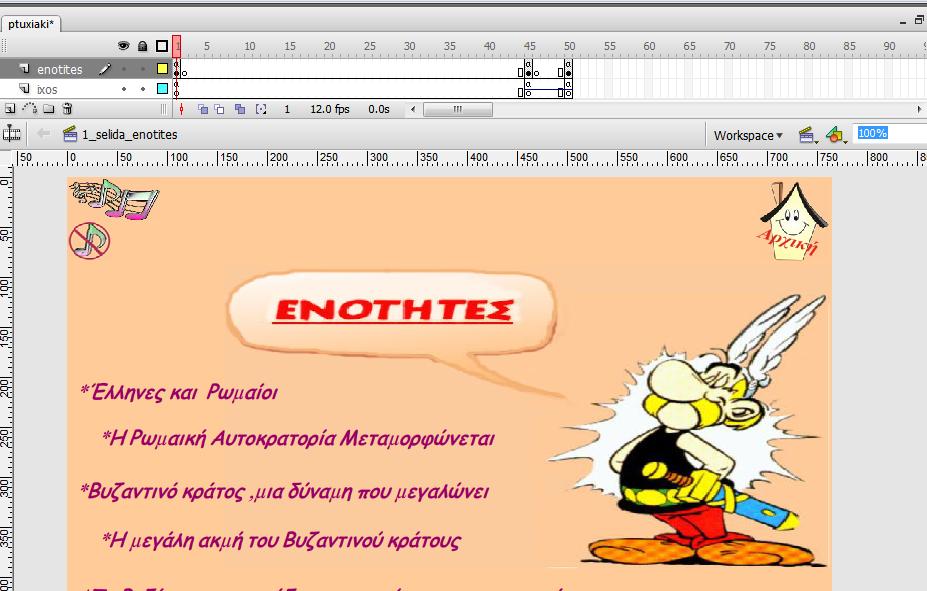Click the 'Βυζαντινό κράτος, μια δύναμη που μεγαλώνει' link
The image size is (927, 591).
point(284,492)
